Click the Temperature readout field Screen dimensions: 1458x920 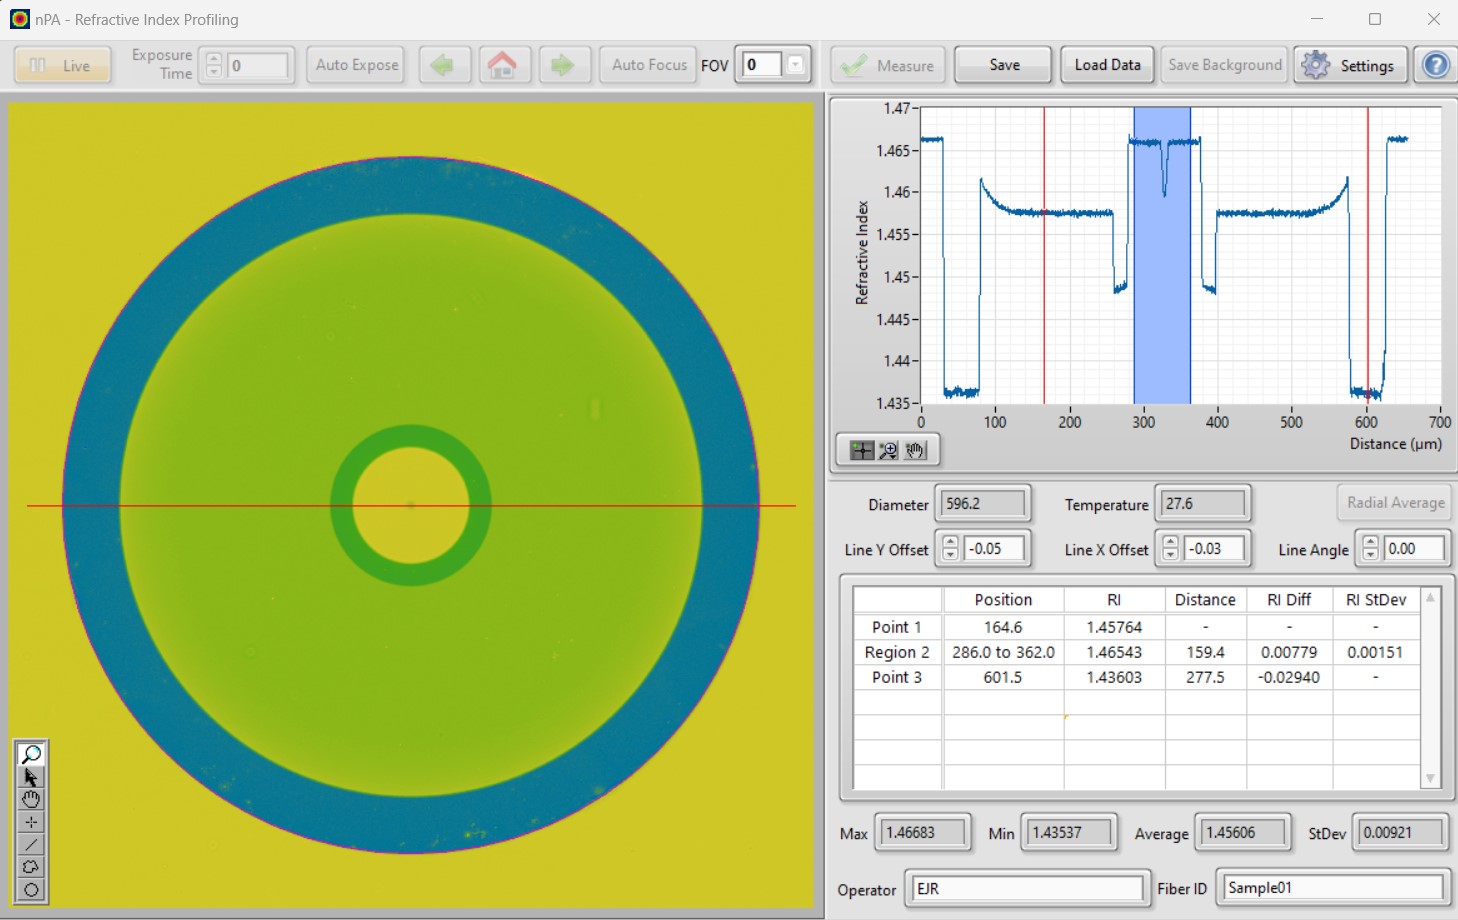tap(1203, 504)
